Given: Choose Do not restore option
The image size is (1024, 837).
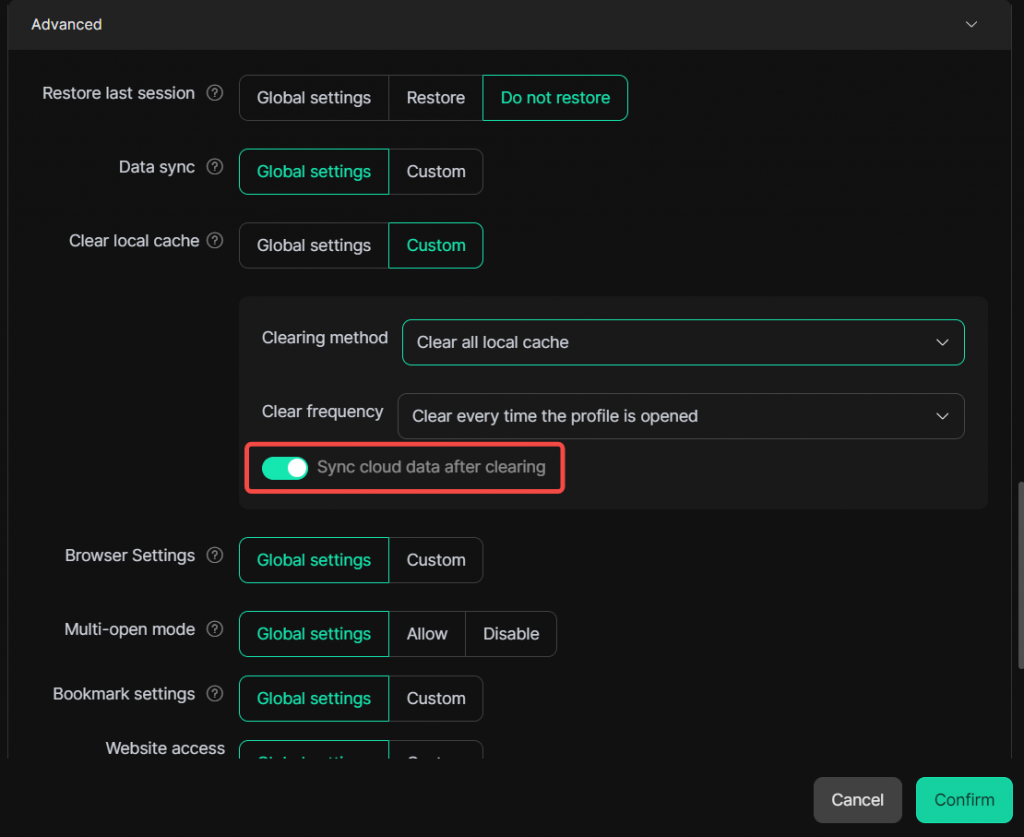Looking at the screenshot, I should click(555, 98).
